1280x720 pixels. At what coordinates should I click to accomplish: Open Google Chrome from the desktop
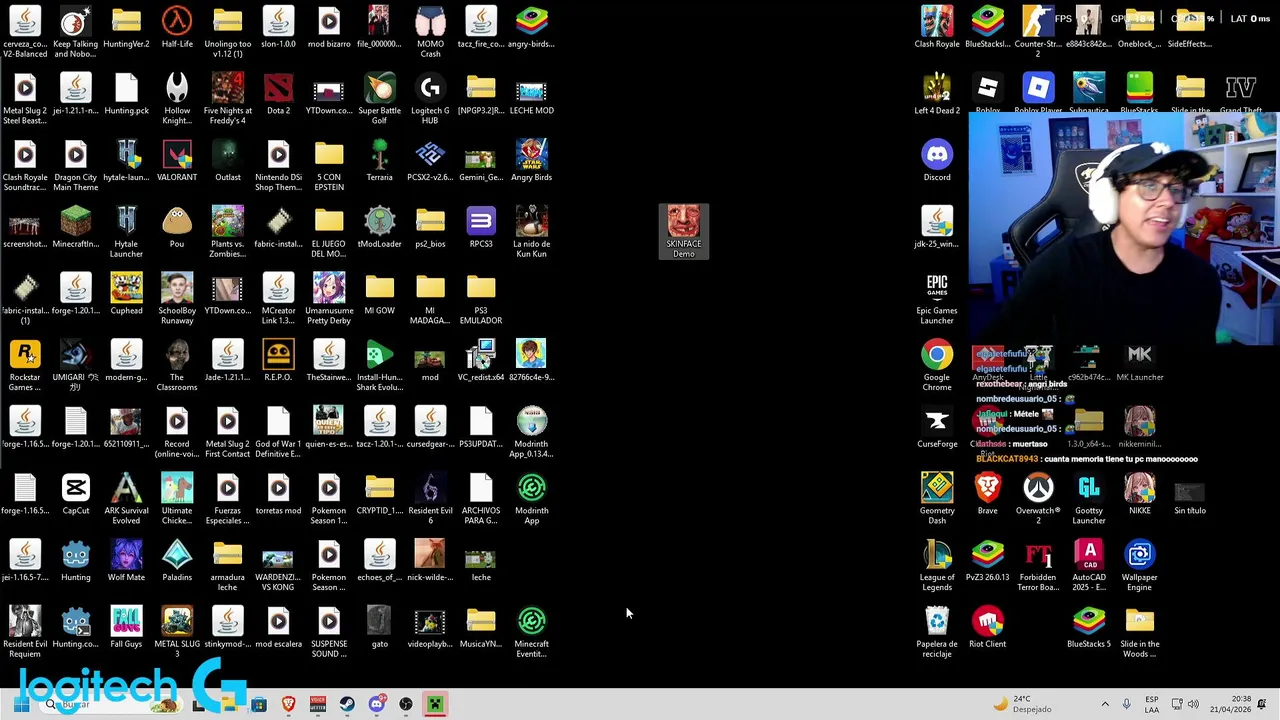click(937, 367)
